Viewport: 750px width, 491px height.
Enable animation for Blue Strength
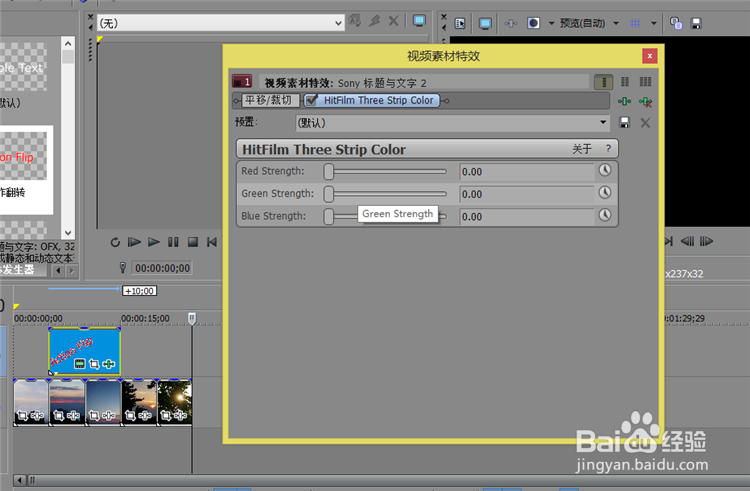[x=605, y=215]
